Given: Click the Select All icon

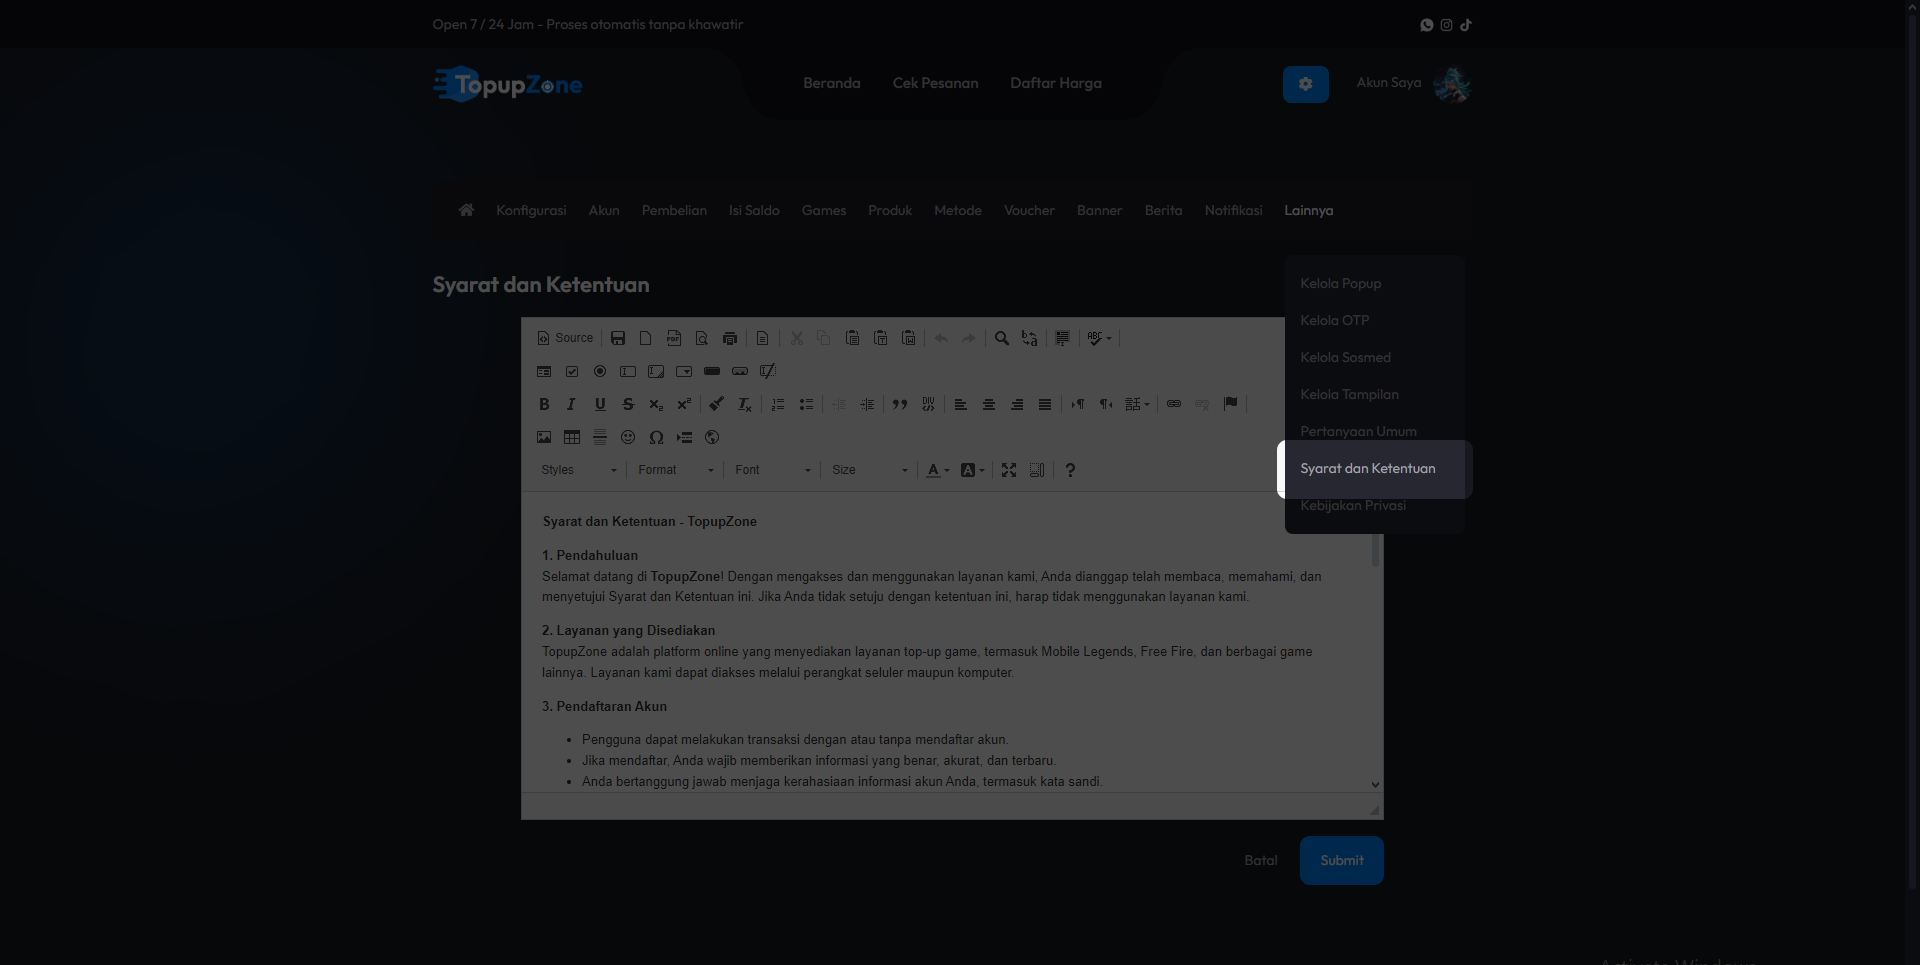Looking at the screenshot, I should click(x=1063, y=338).
